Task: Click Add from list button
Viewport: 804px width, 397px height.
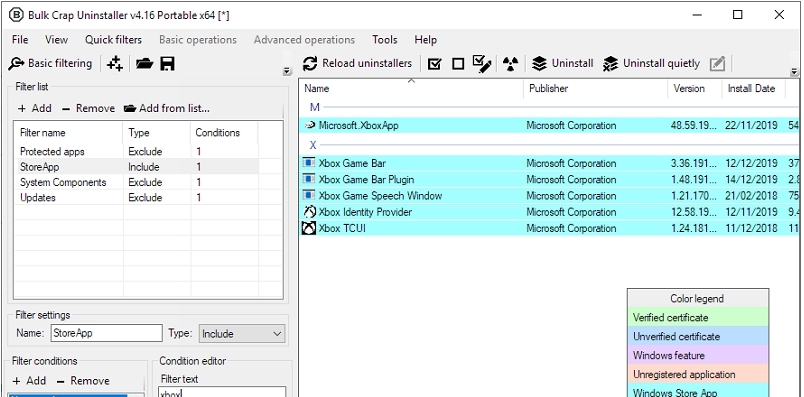Action: (x=167, y=108)
